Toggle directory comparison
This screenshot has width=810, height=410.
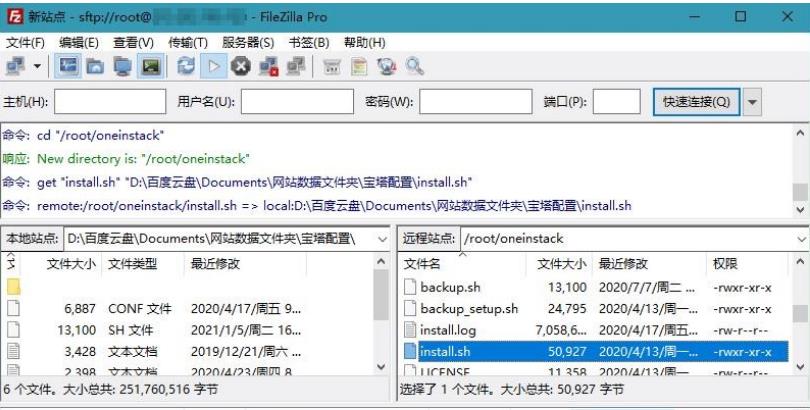(x=359, y=67)
